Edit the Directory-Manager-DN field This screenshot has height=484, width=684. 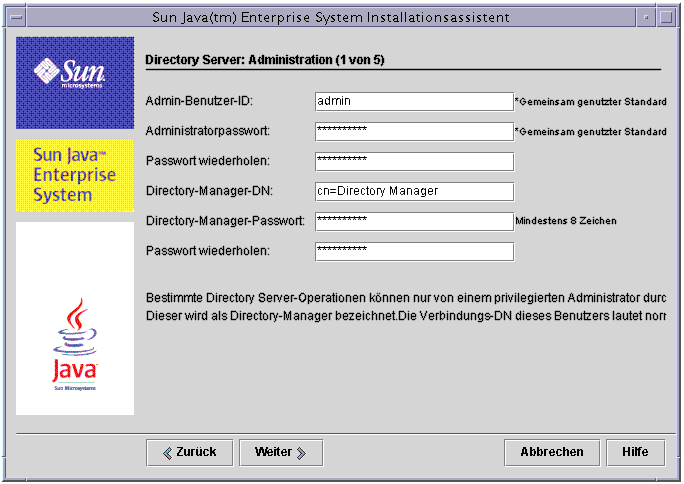[414, 191]
